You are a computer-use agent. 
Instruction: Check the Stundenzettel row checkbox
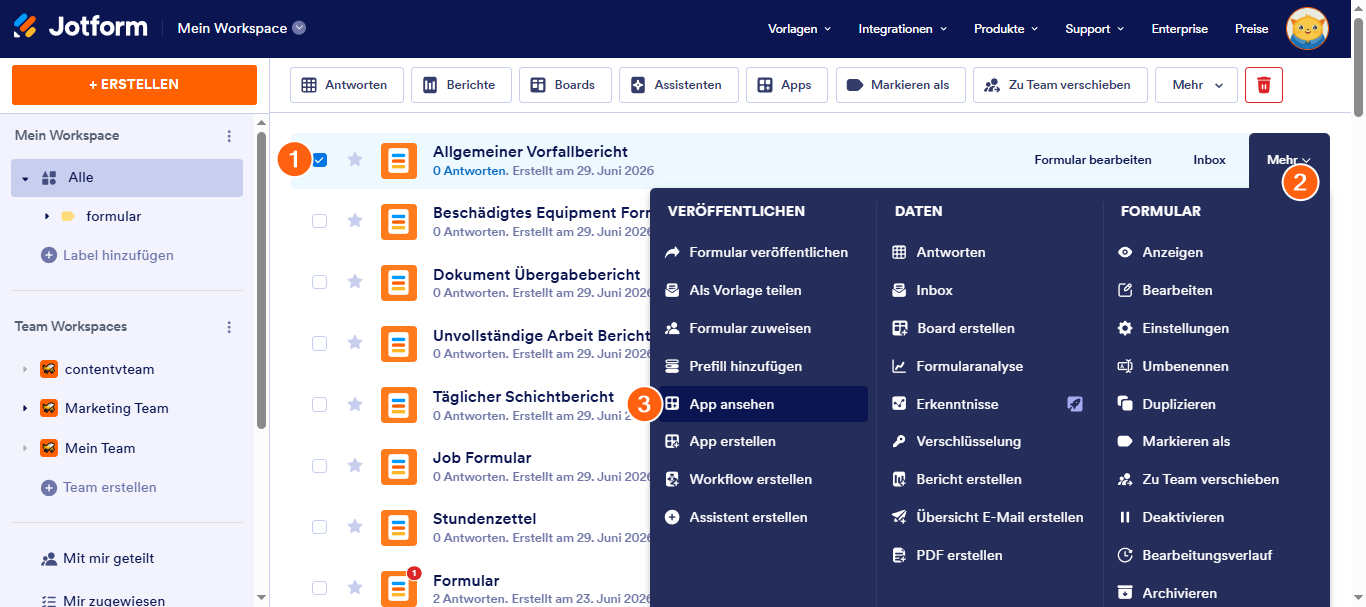coord(320,526)
